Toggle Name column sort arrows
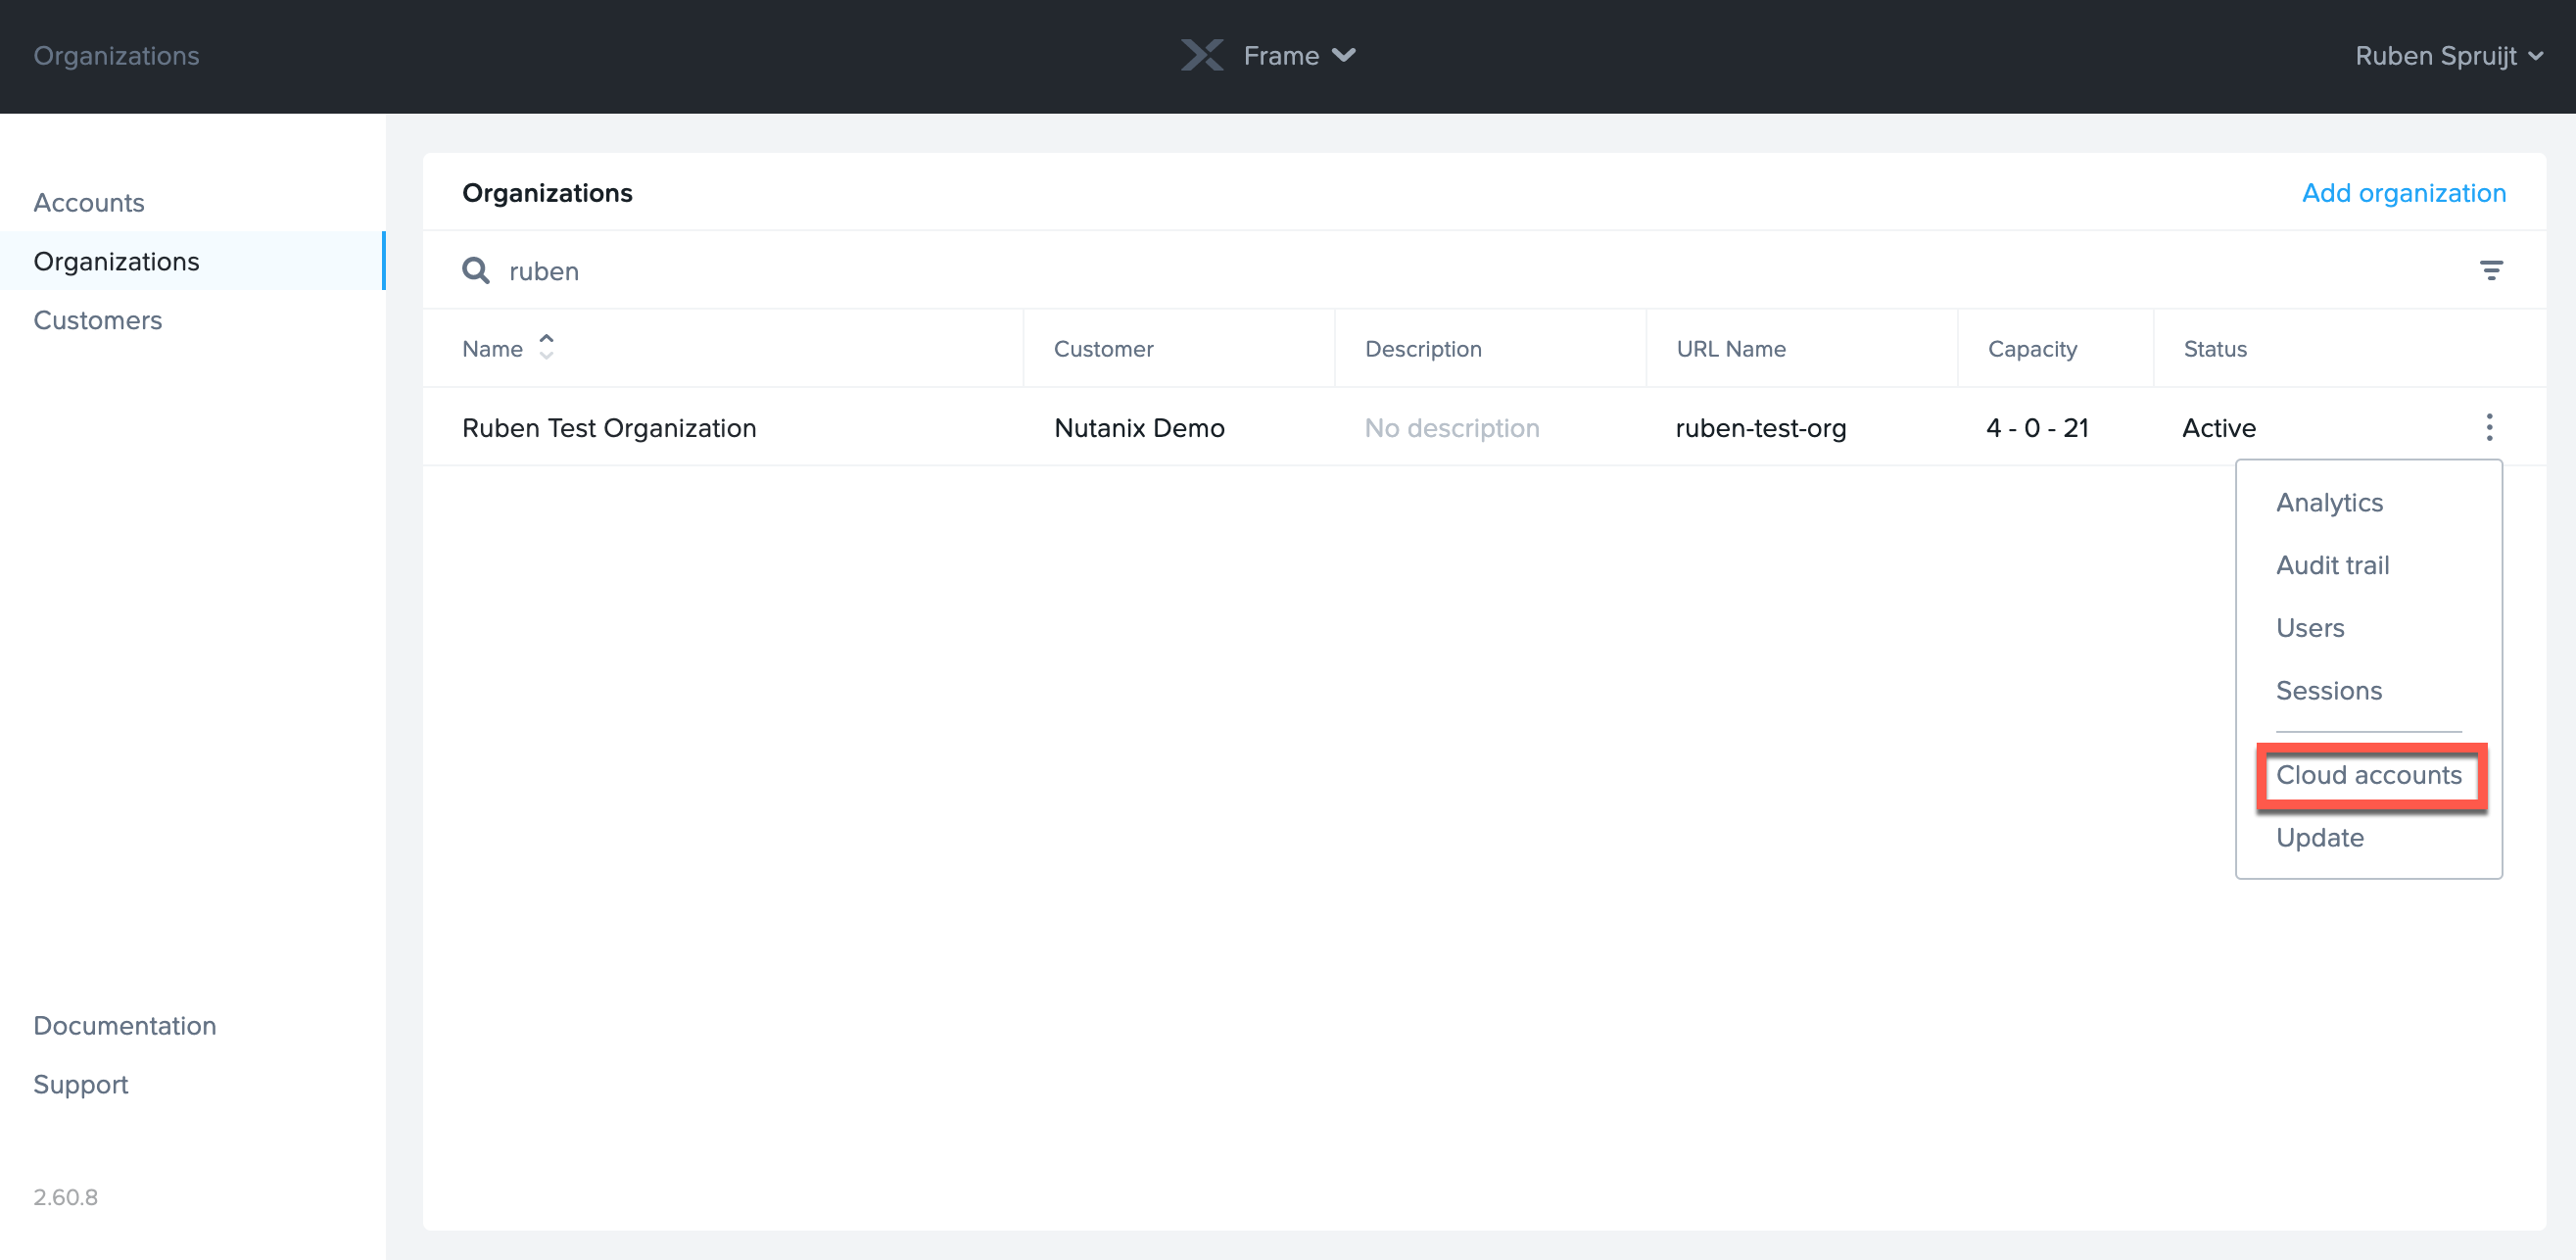This screenshot has height=1260, width=2576. 546,347
